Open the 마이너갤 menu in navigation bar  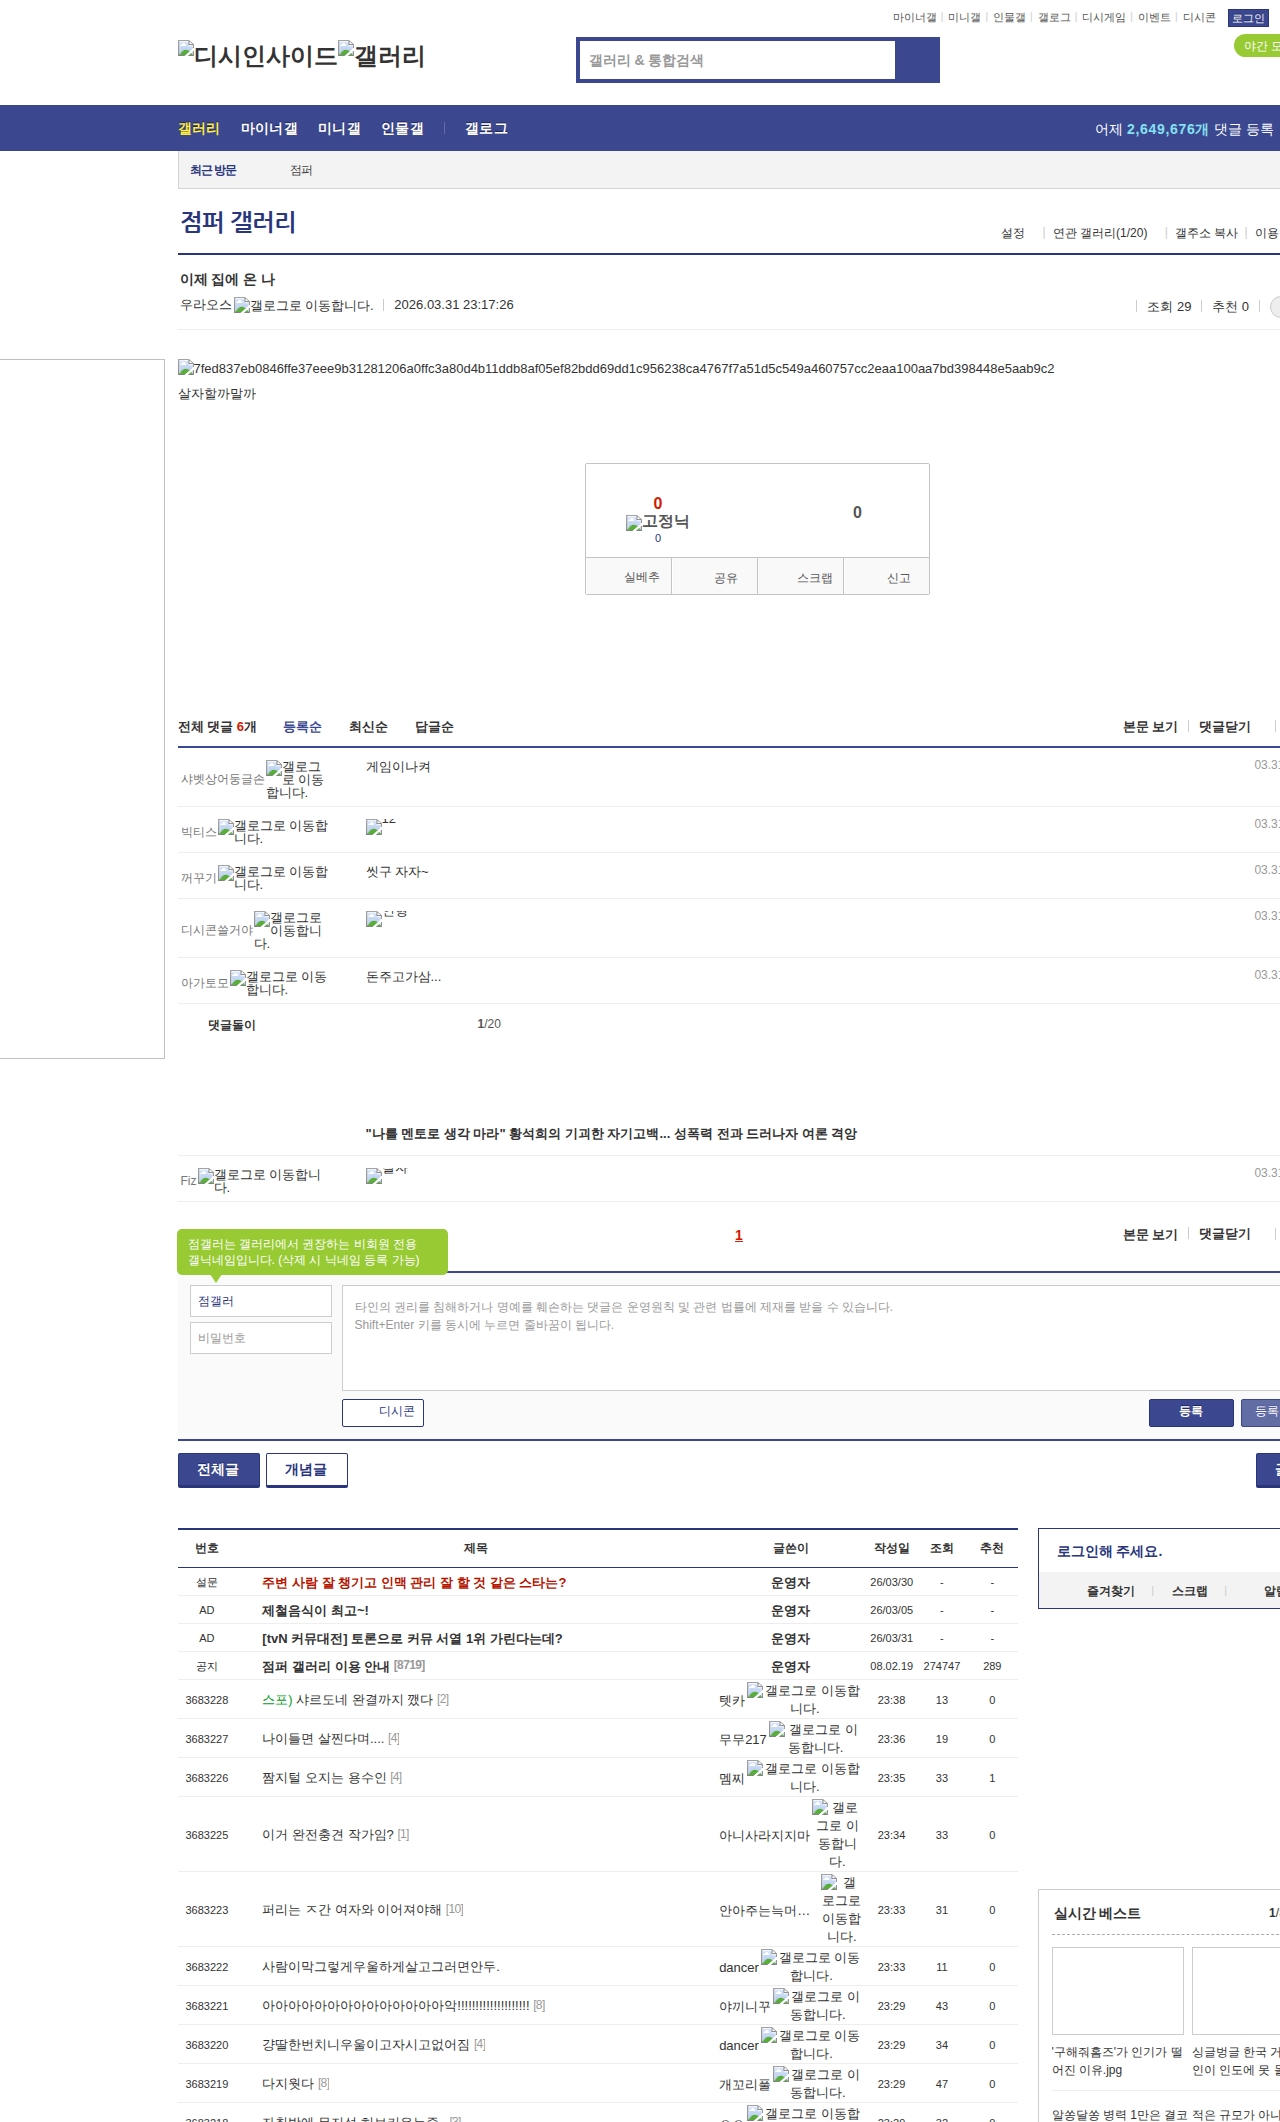click(x=269, y=129)
